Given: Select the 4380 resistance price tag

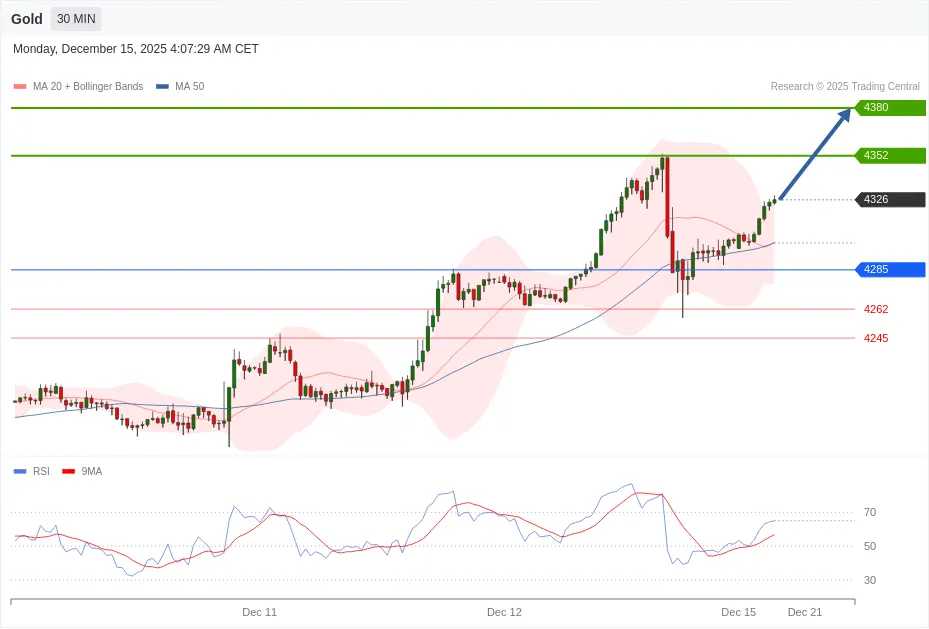Looking at the screenshot, I should (888, 107).
